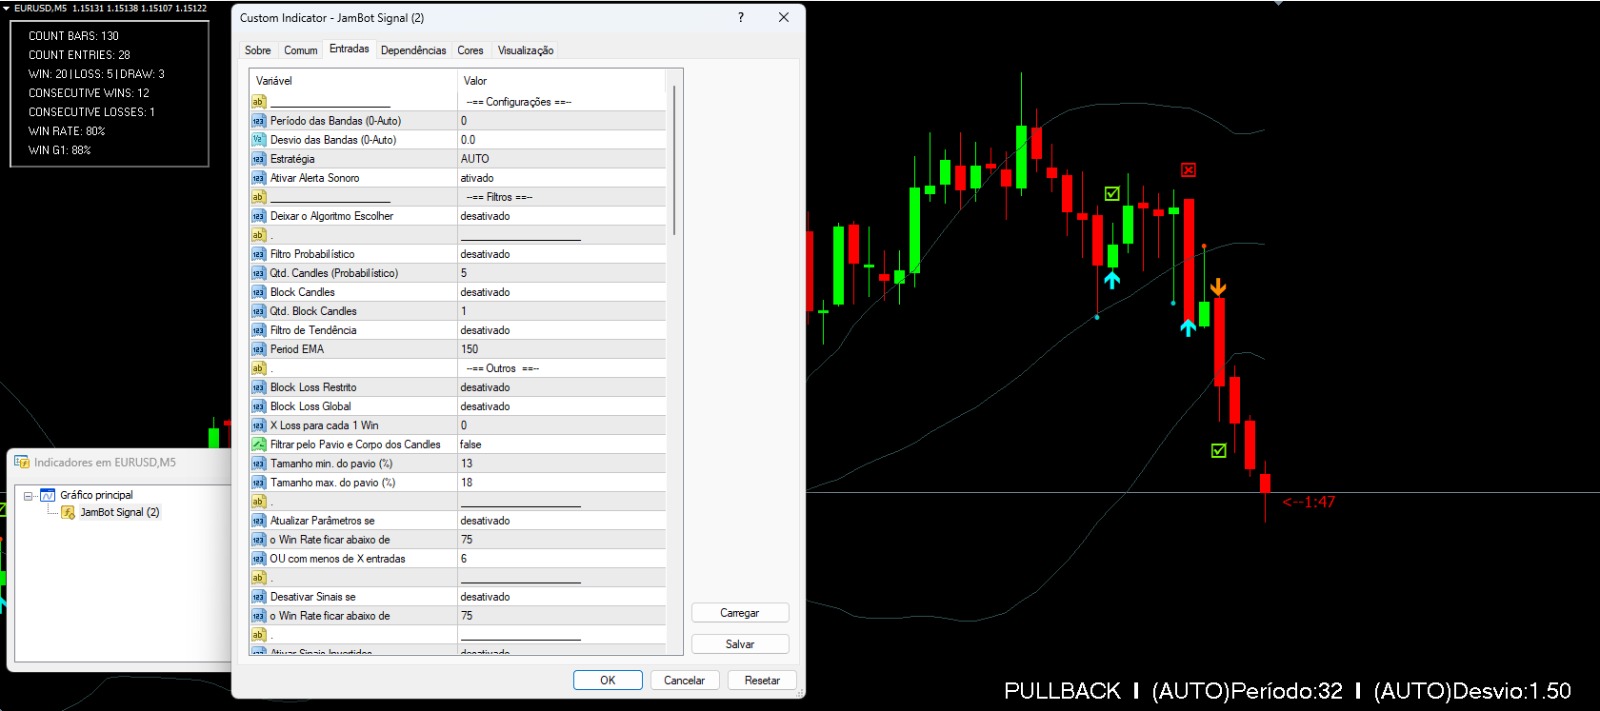
Task: Click the Resetar button
Action: coord(762,680)
